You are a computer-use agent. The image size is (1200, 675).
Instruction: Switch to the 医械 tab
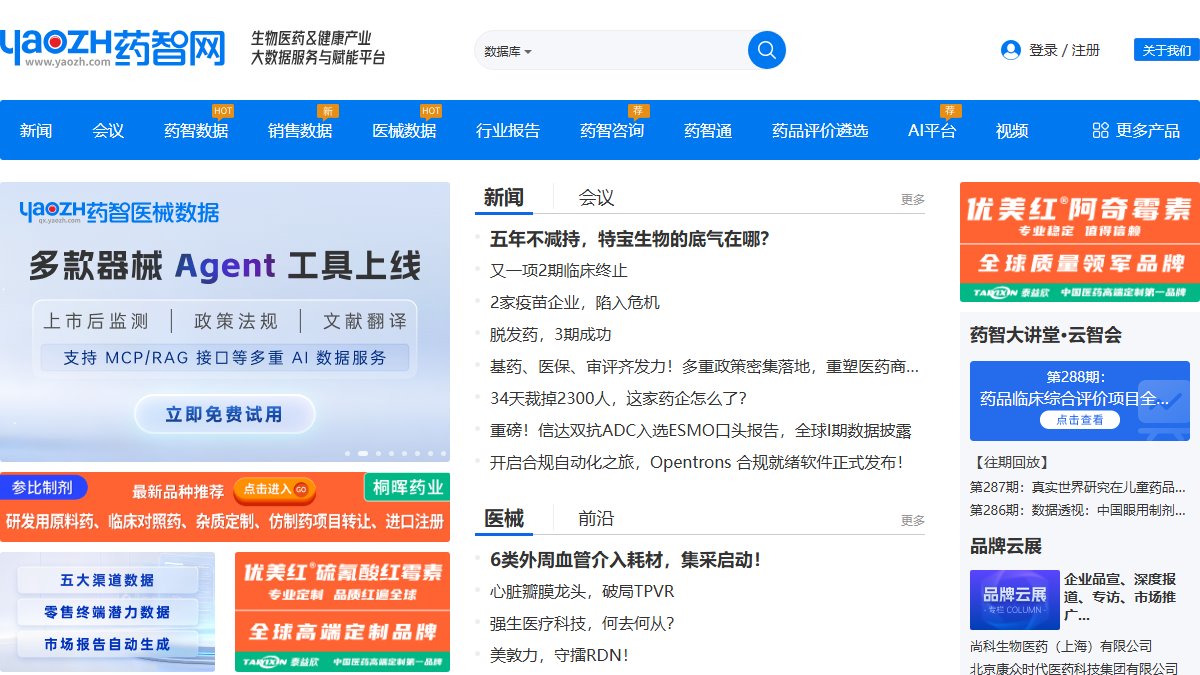(x=504, y=518)
